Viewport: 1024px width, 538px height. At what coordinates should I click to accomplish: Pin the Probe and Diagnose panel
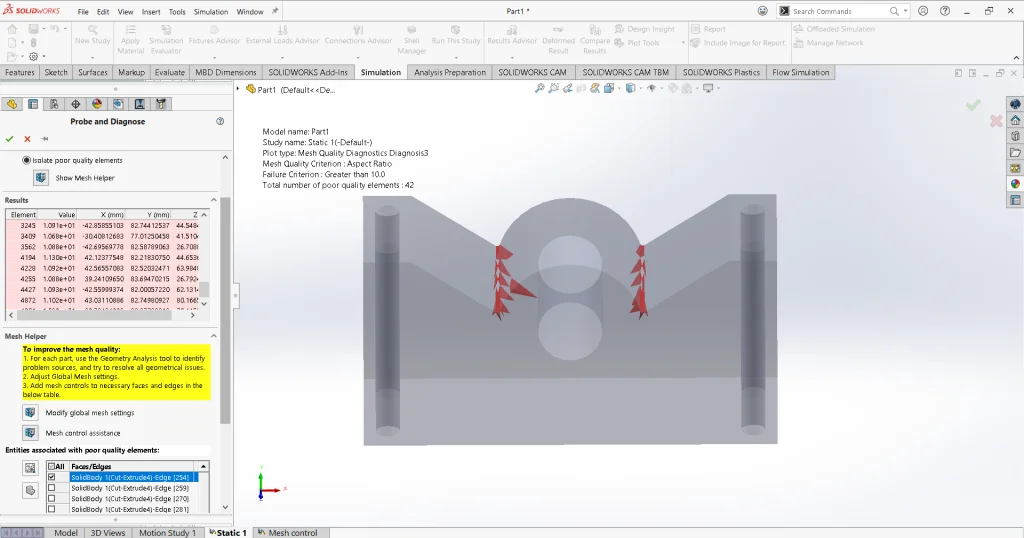point(44,138)
